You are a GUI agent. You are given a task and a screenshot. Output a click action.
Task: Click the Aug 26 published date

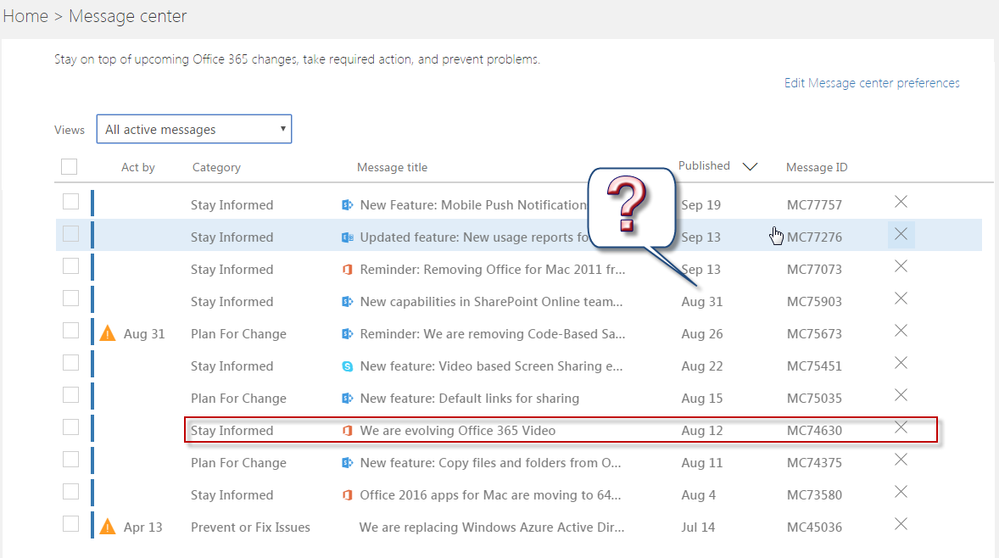(x=702, y=334)
